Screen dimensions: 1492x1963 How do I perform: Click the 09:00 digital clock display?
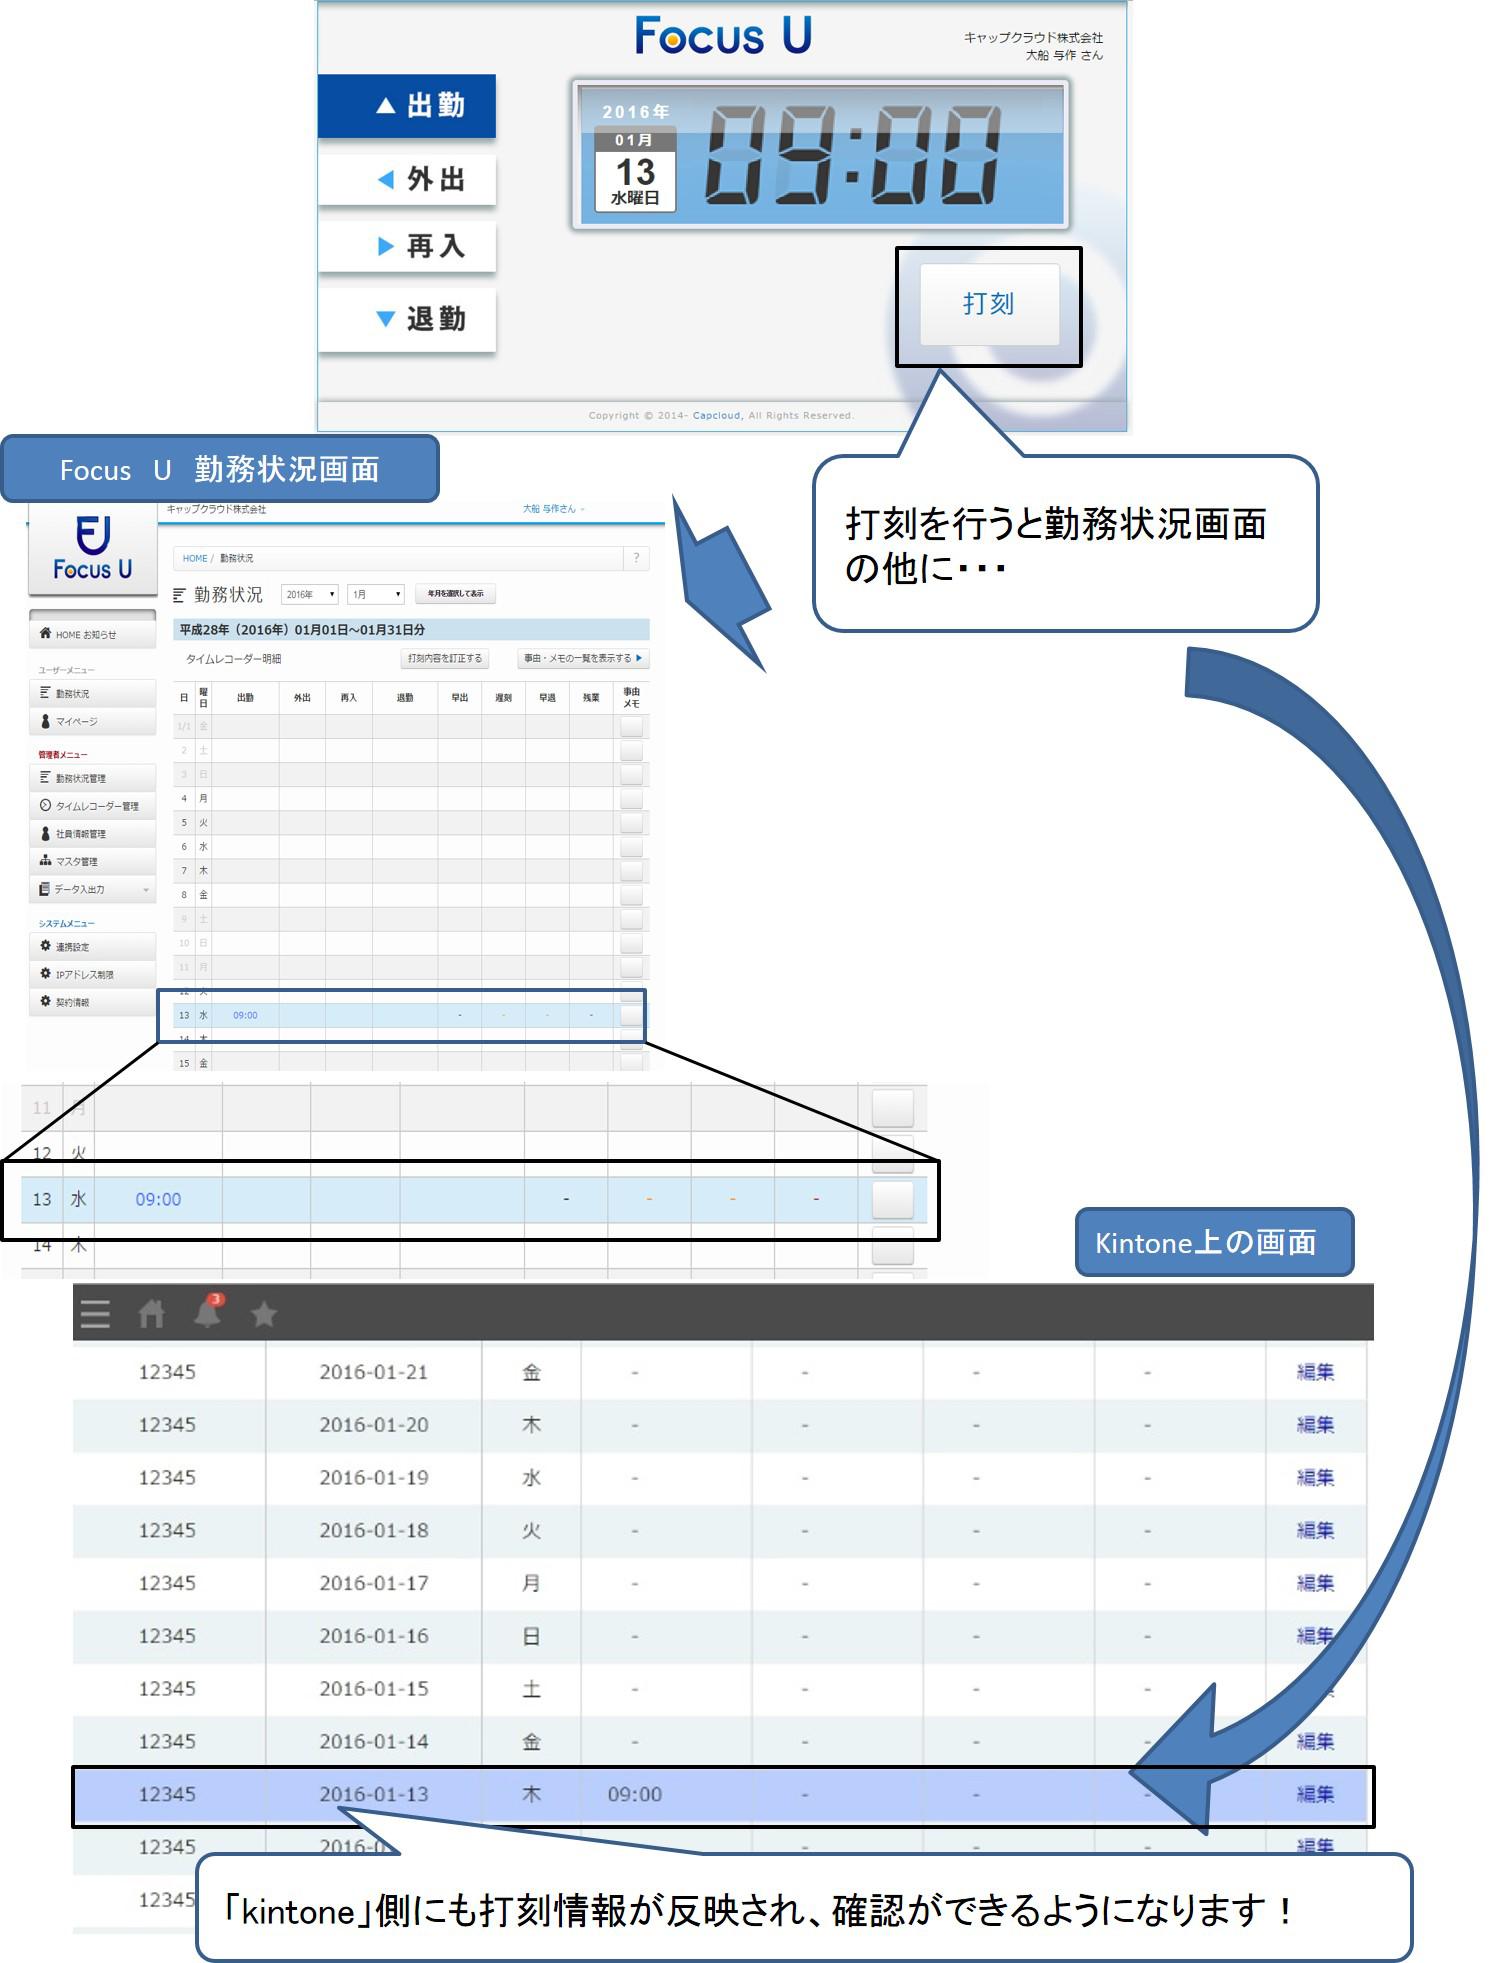(x=852, y=155)
